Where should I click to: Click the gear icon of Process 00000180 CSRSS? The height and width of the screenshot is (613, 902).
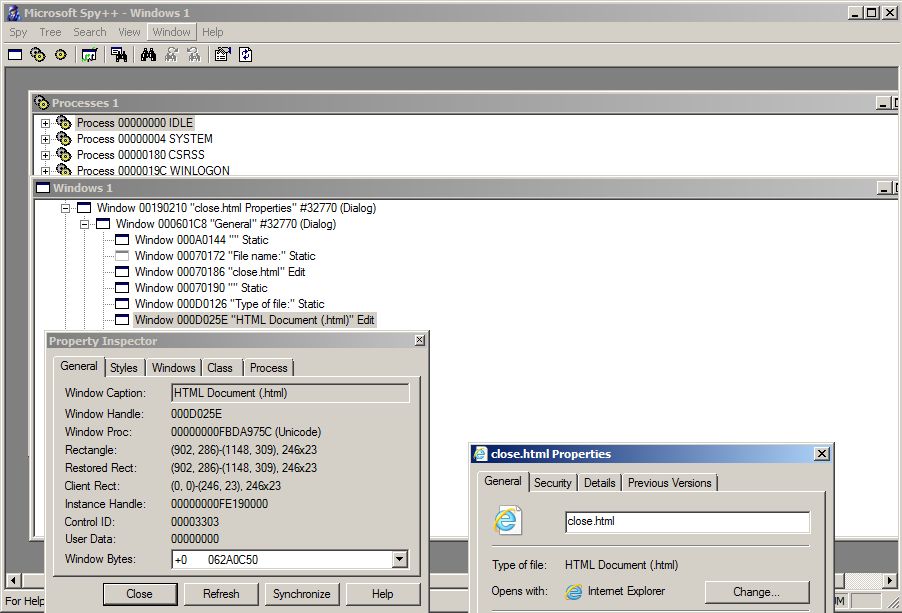[64, 155]
